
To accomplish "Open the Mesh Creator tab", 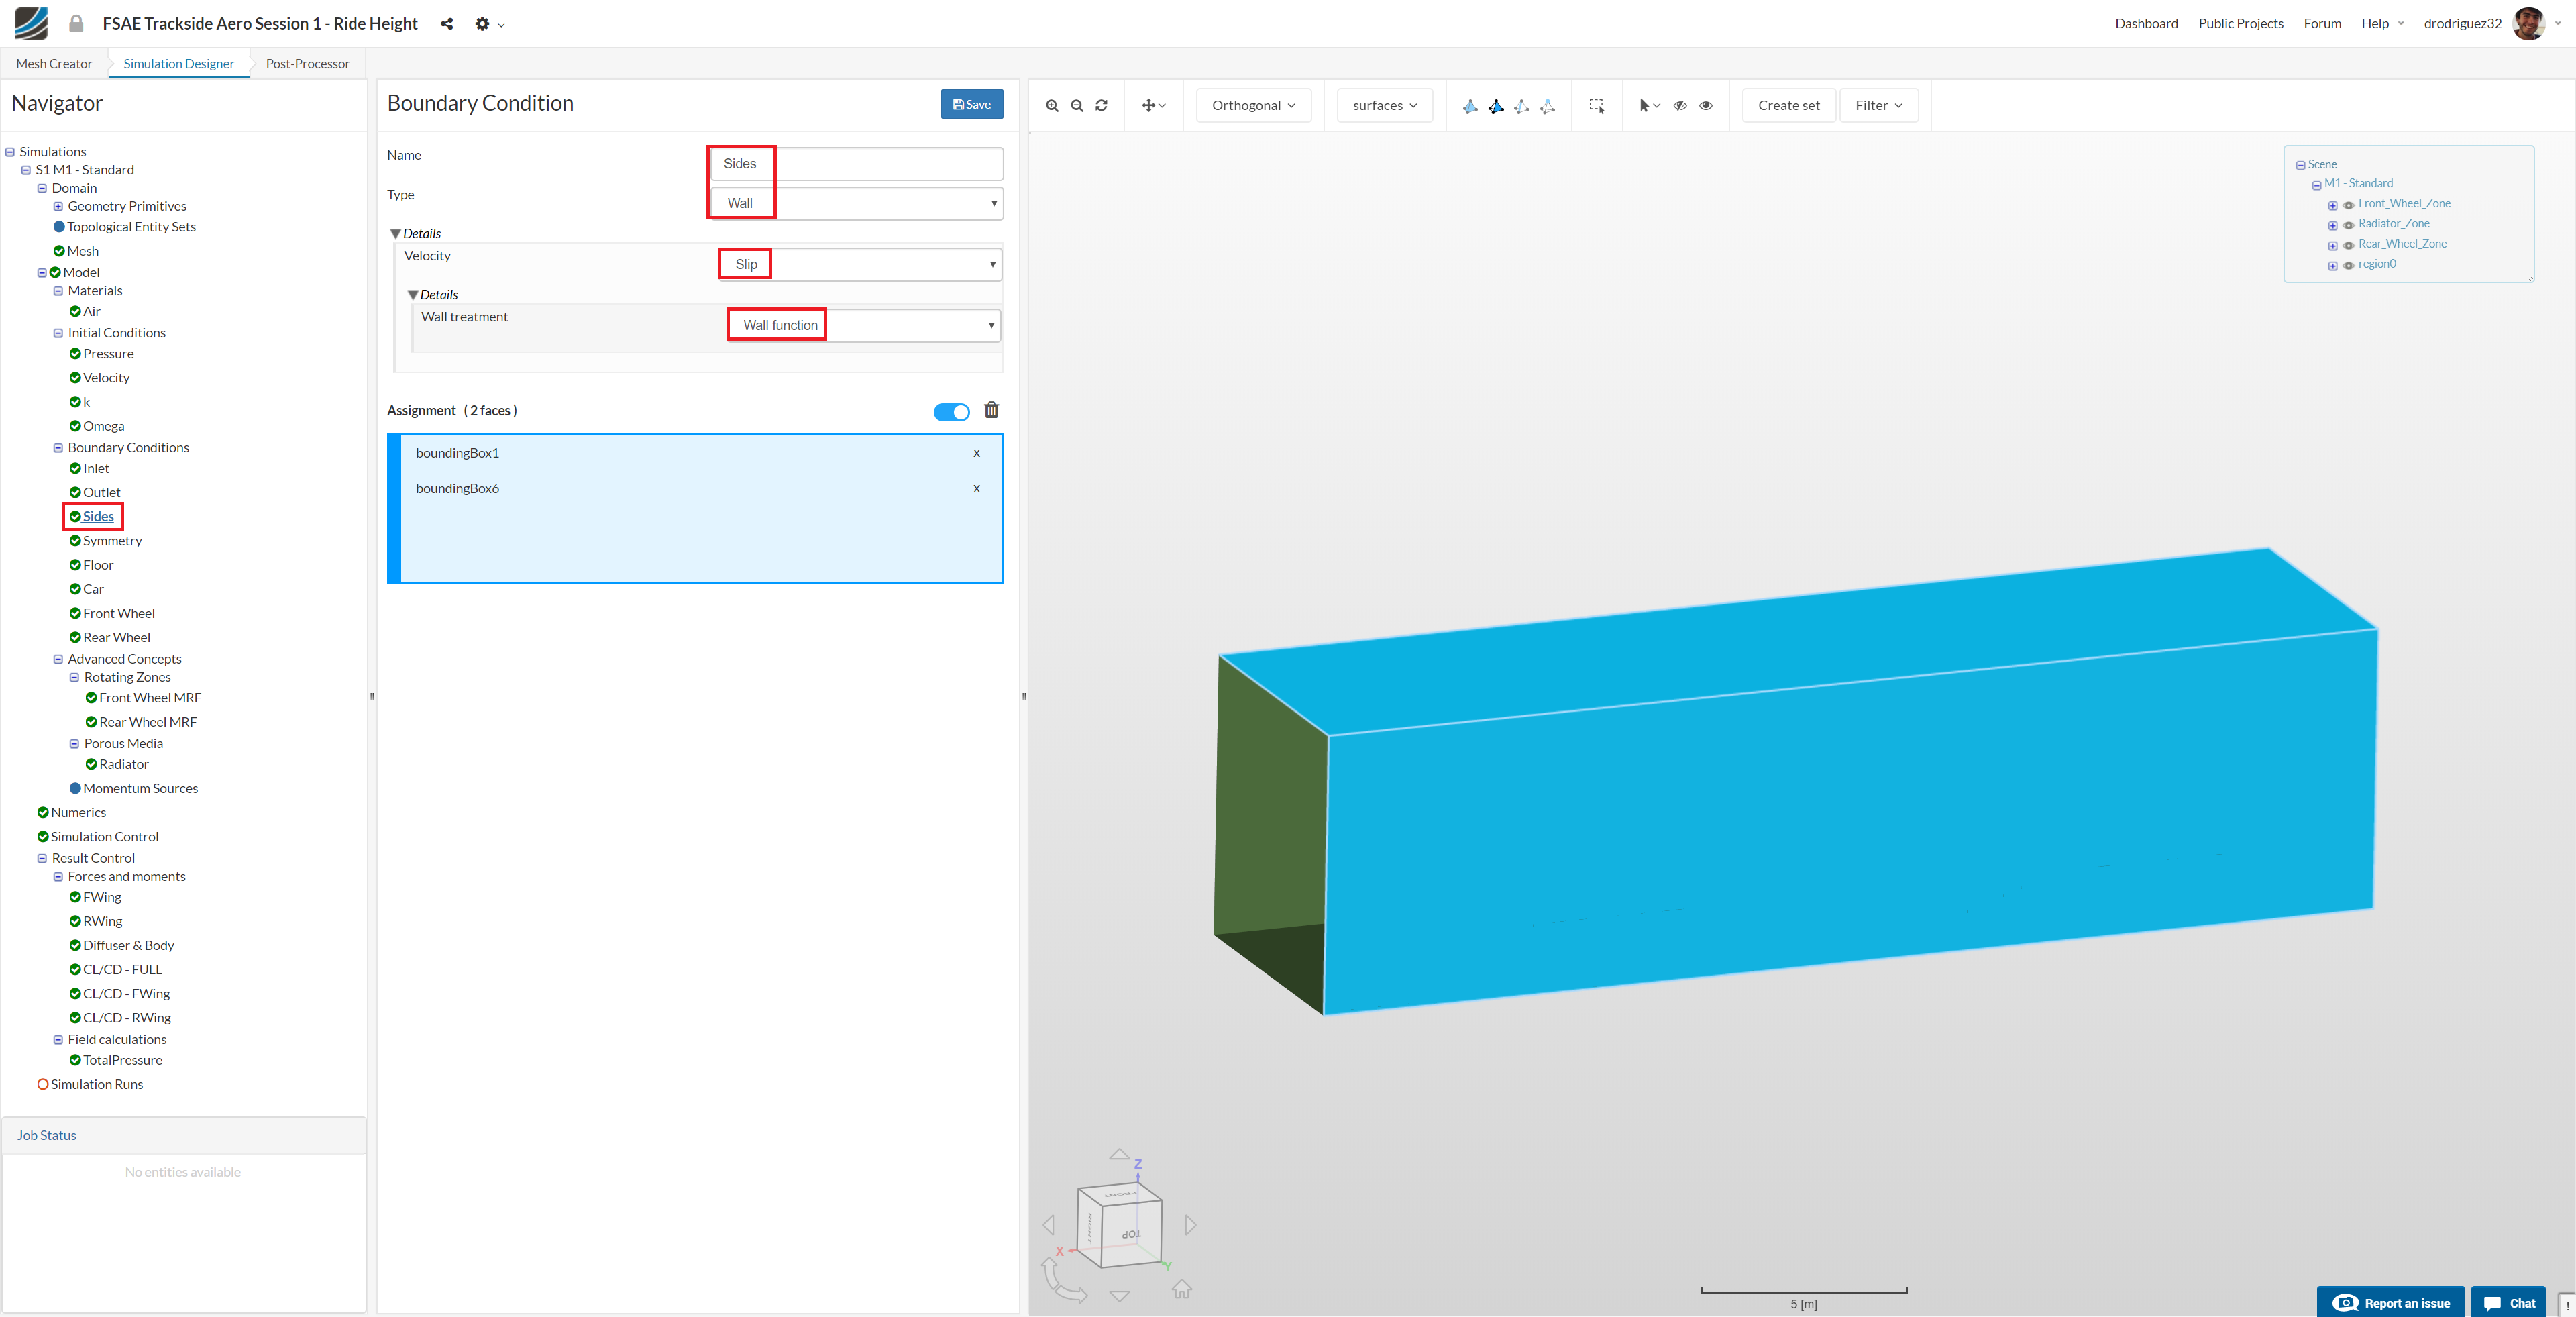I will 54,64.
